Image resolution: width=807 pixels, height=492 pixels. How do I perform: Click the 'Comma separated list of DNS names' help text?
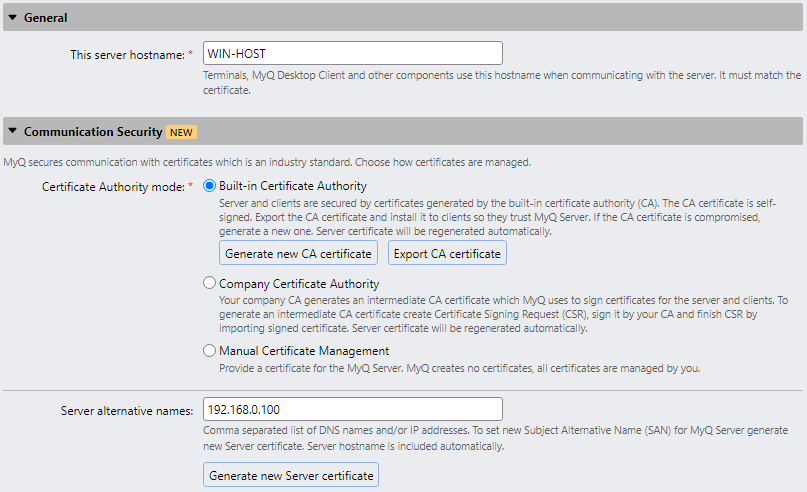click(495, 438)
